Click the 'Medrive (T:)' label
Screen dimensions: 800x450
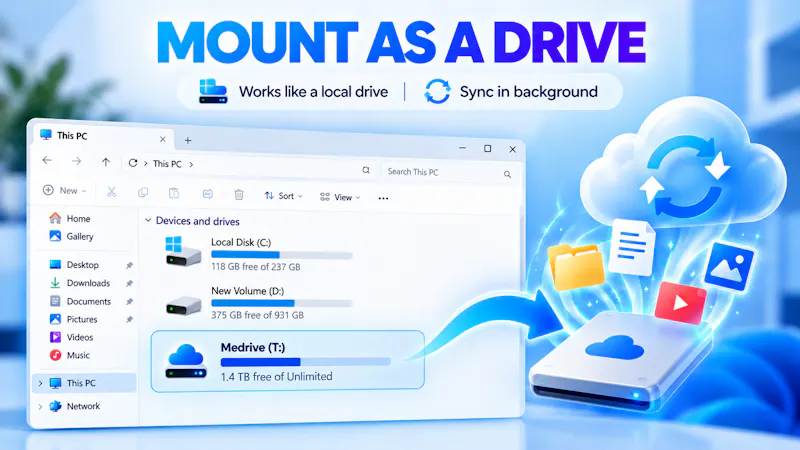(253, 347)
